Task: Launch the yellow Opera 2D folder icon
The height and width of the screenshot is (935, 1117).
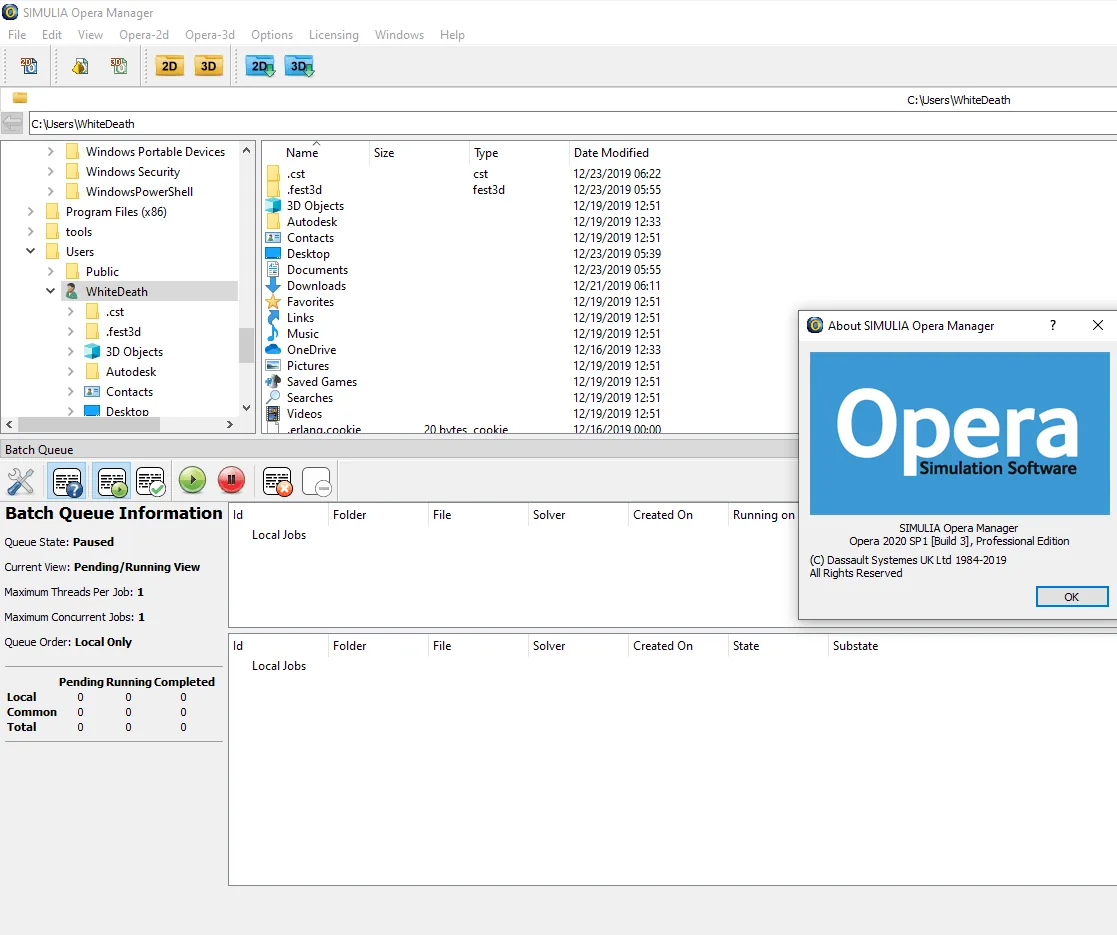Action: [x=170, y=66]
